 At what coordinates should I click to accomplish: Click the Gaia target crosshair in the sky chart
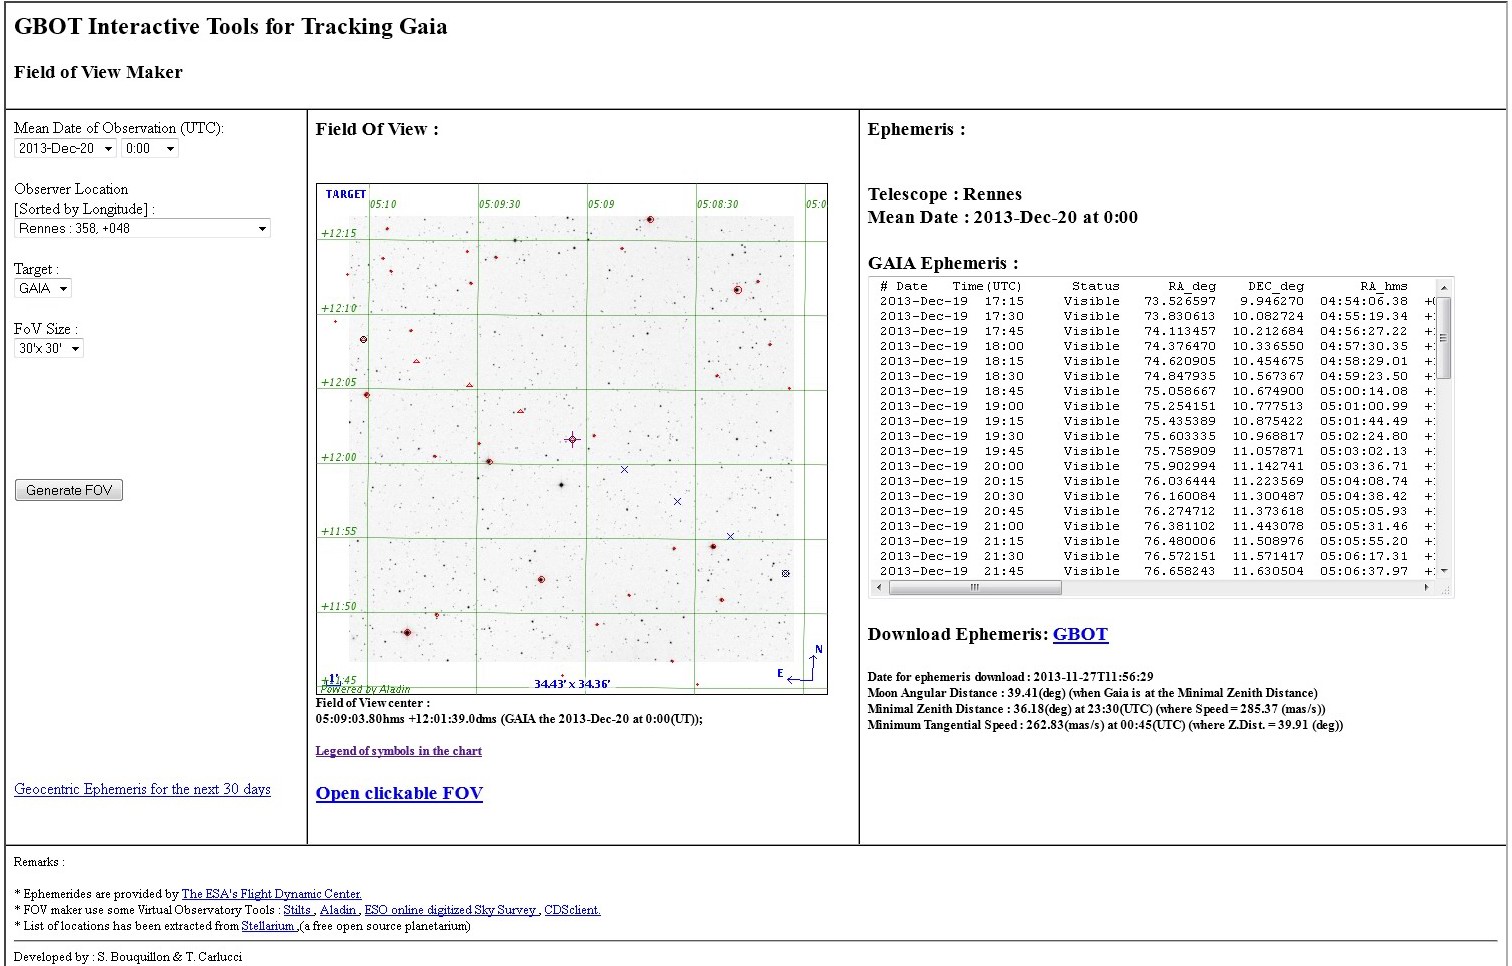(572, 439)
